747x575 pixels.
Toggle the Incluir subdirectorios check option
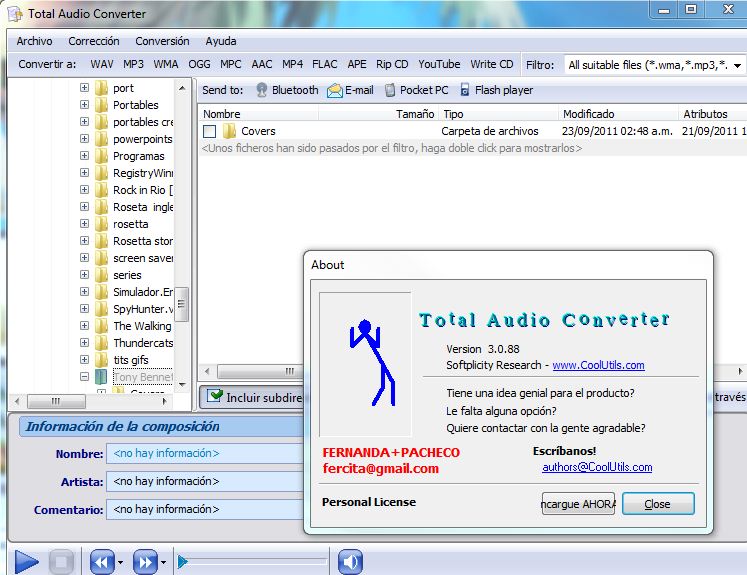215,396
